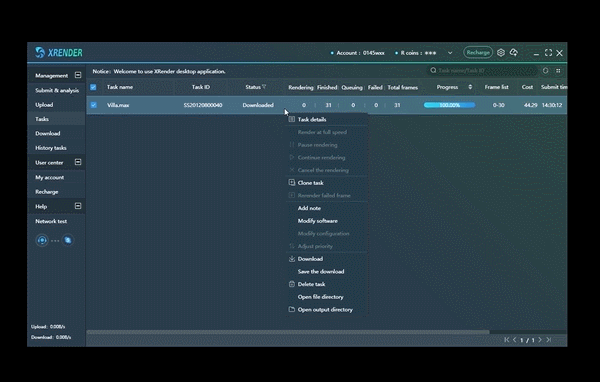Click the Open output directory folder icon

pos(292,309)
